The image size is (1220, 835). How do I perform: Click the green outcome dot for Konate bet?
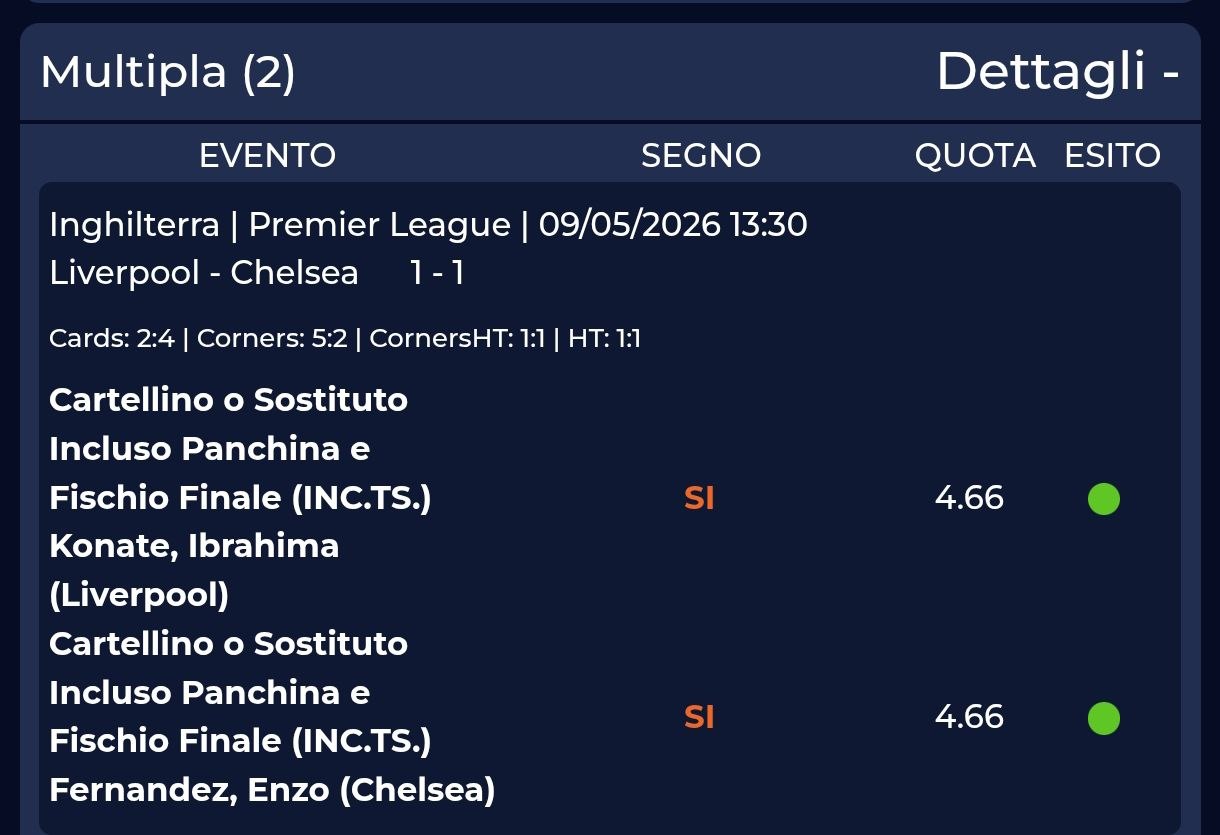pos(1103,498)
